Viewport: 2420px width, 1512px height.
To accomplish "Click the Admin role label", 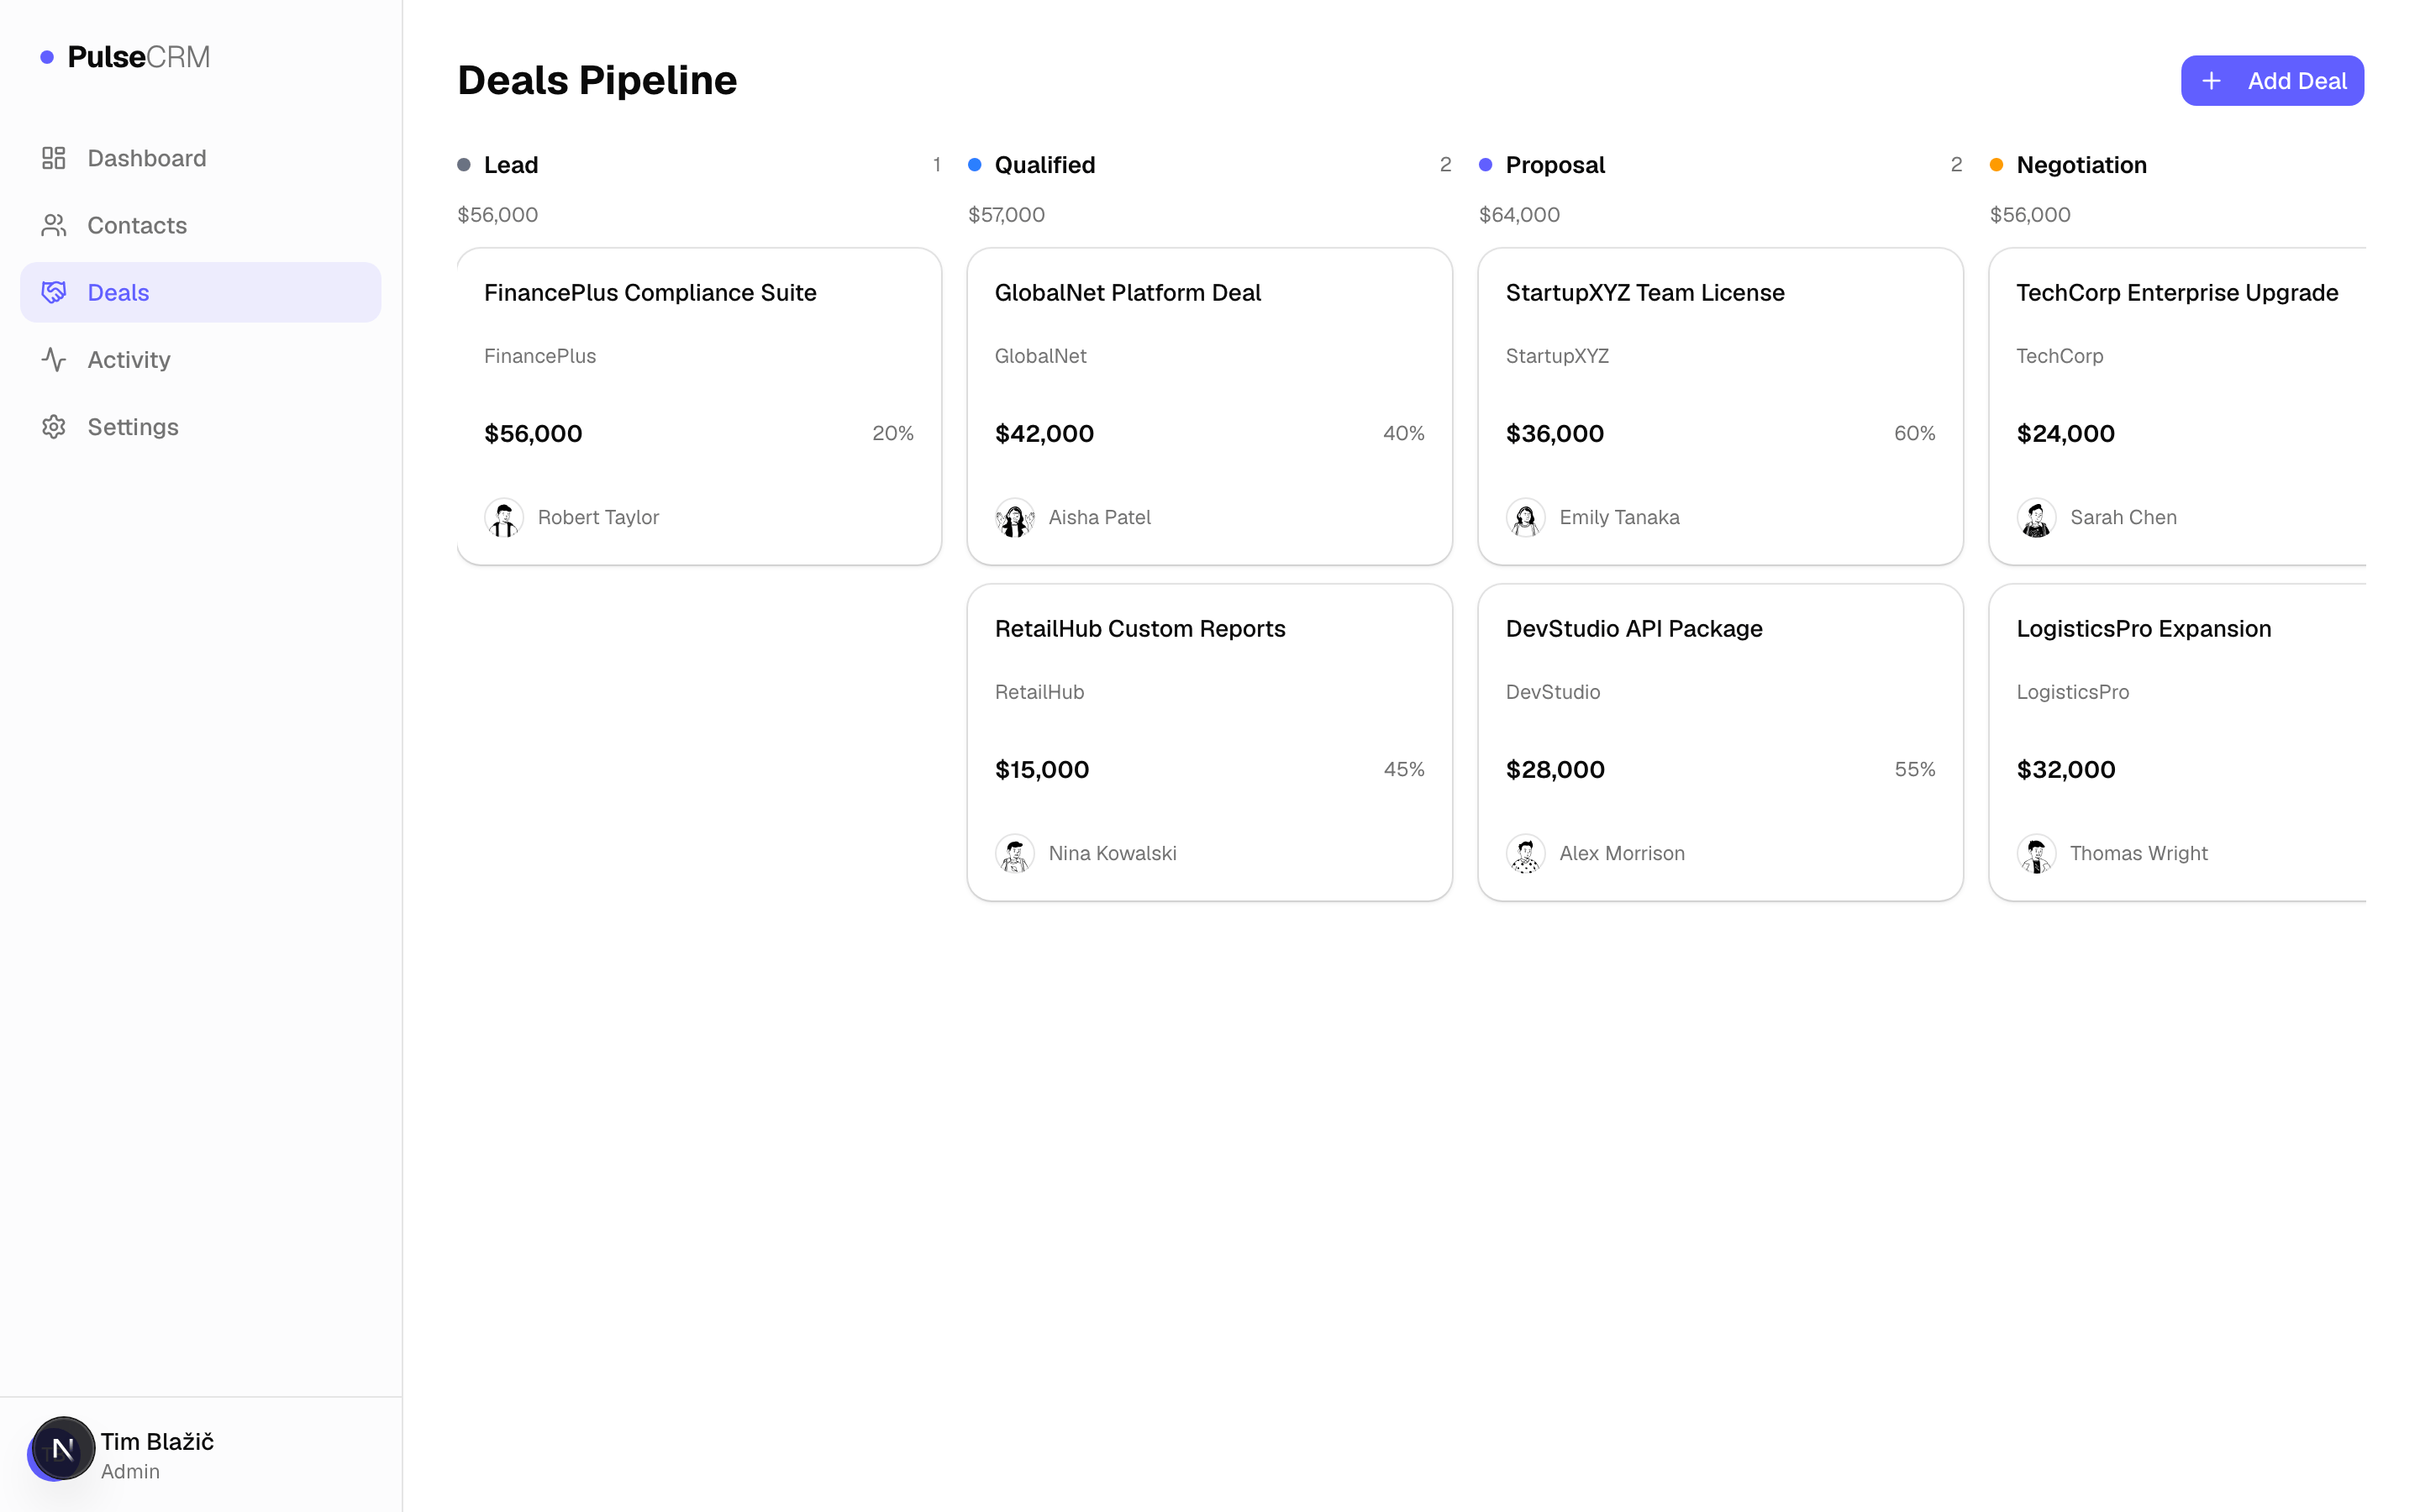I will 130,1472.
